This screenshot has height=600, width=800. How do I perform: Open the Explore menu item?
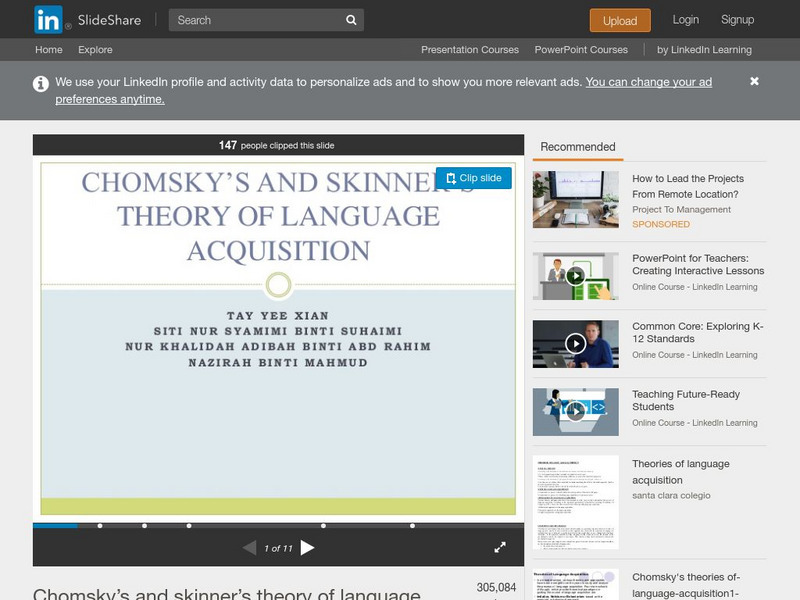[95, 50]
